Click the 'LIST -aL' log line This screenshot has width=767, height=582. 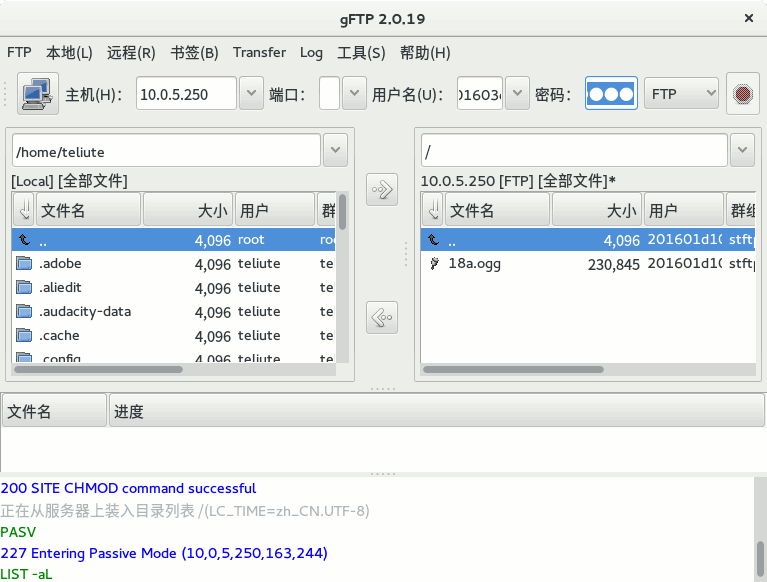26,574
